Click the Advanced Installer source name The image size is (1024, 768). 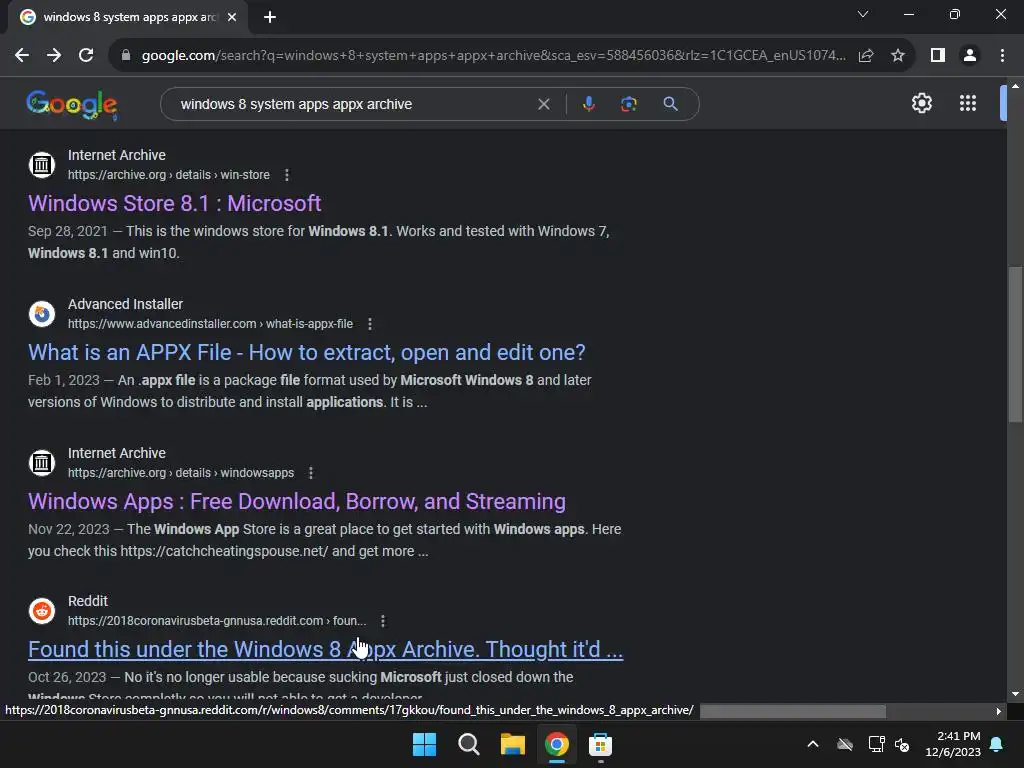(125, 304)
